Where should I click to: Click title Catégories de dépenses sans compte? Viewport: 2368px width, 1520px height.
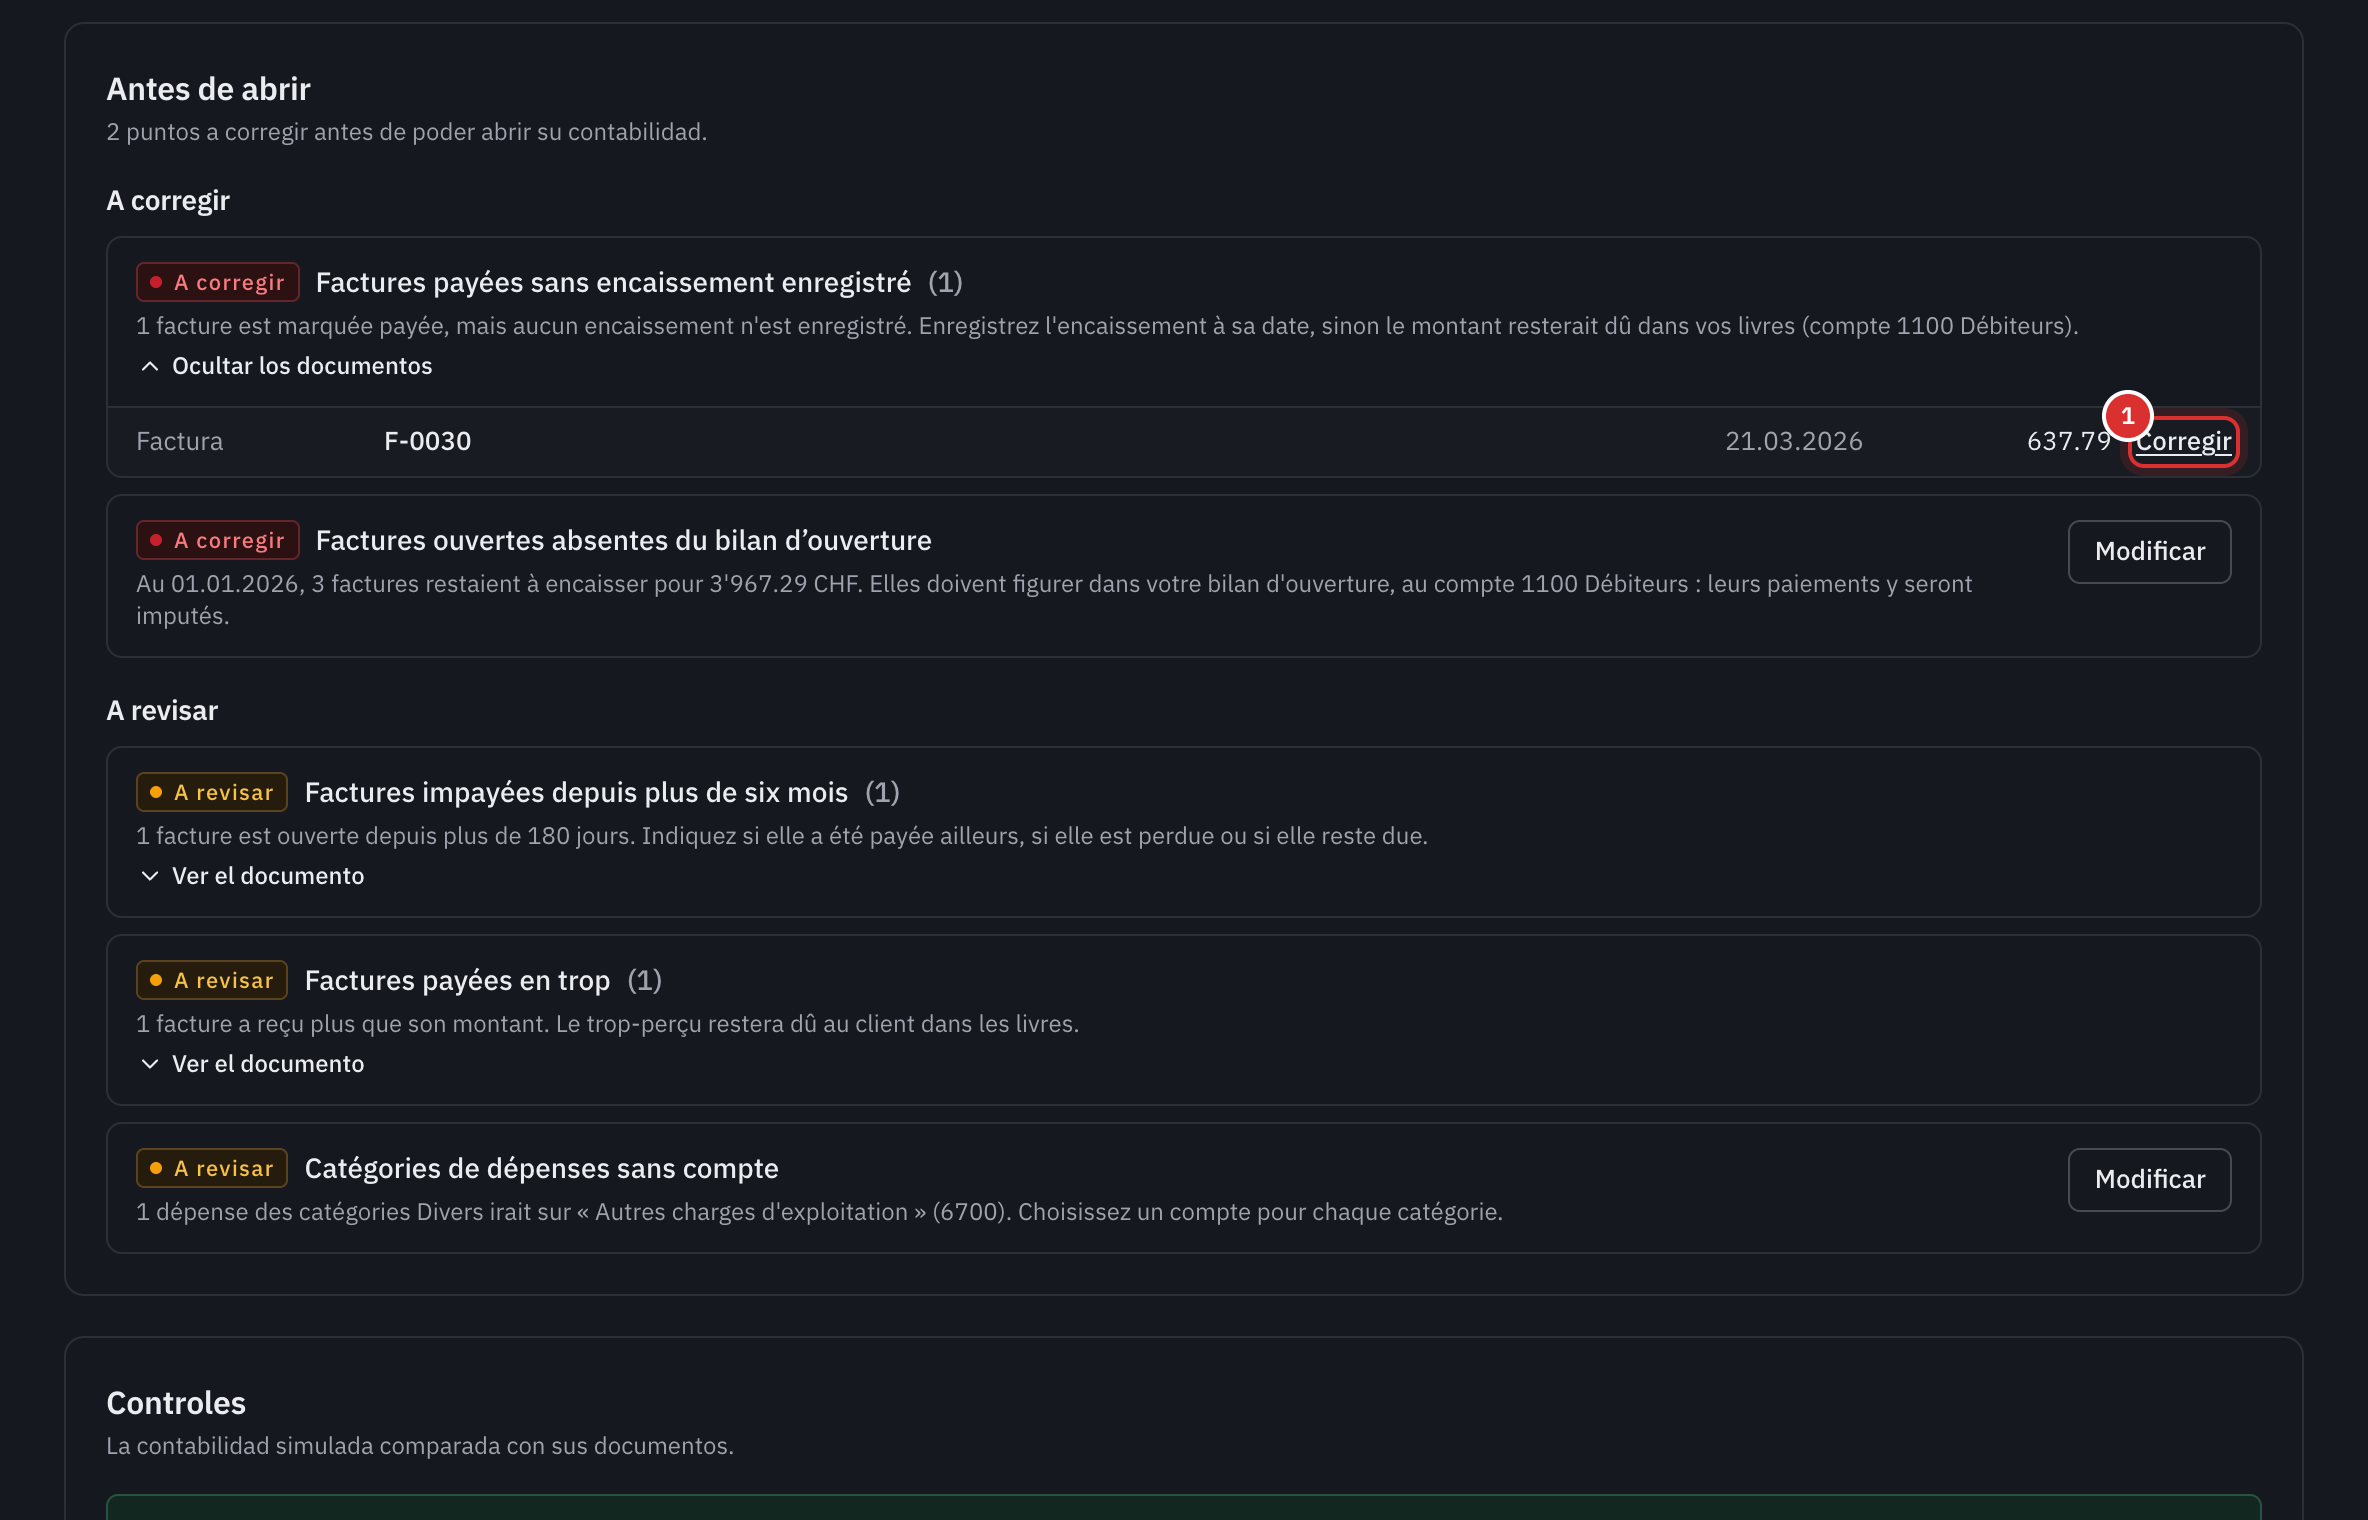[x=541, y=1169]
